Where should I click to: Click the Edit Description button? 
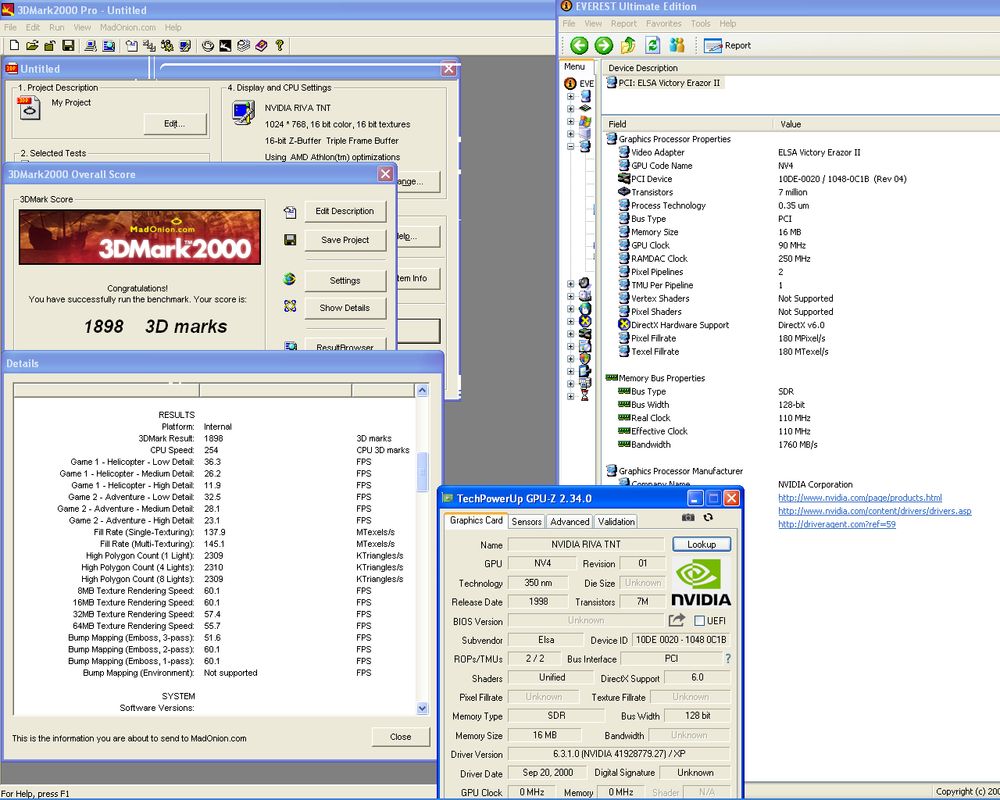click(x=344, y=211)
